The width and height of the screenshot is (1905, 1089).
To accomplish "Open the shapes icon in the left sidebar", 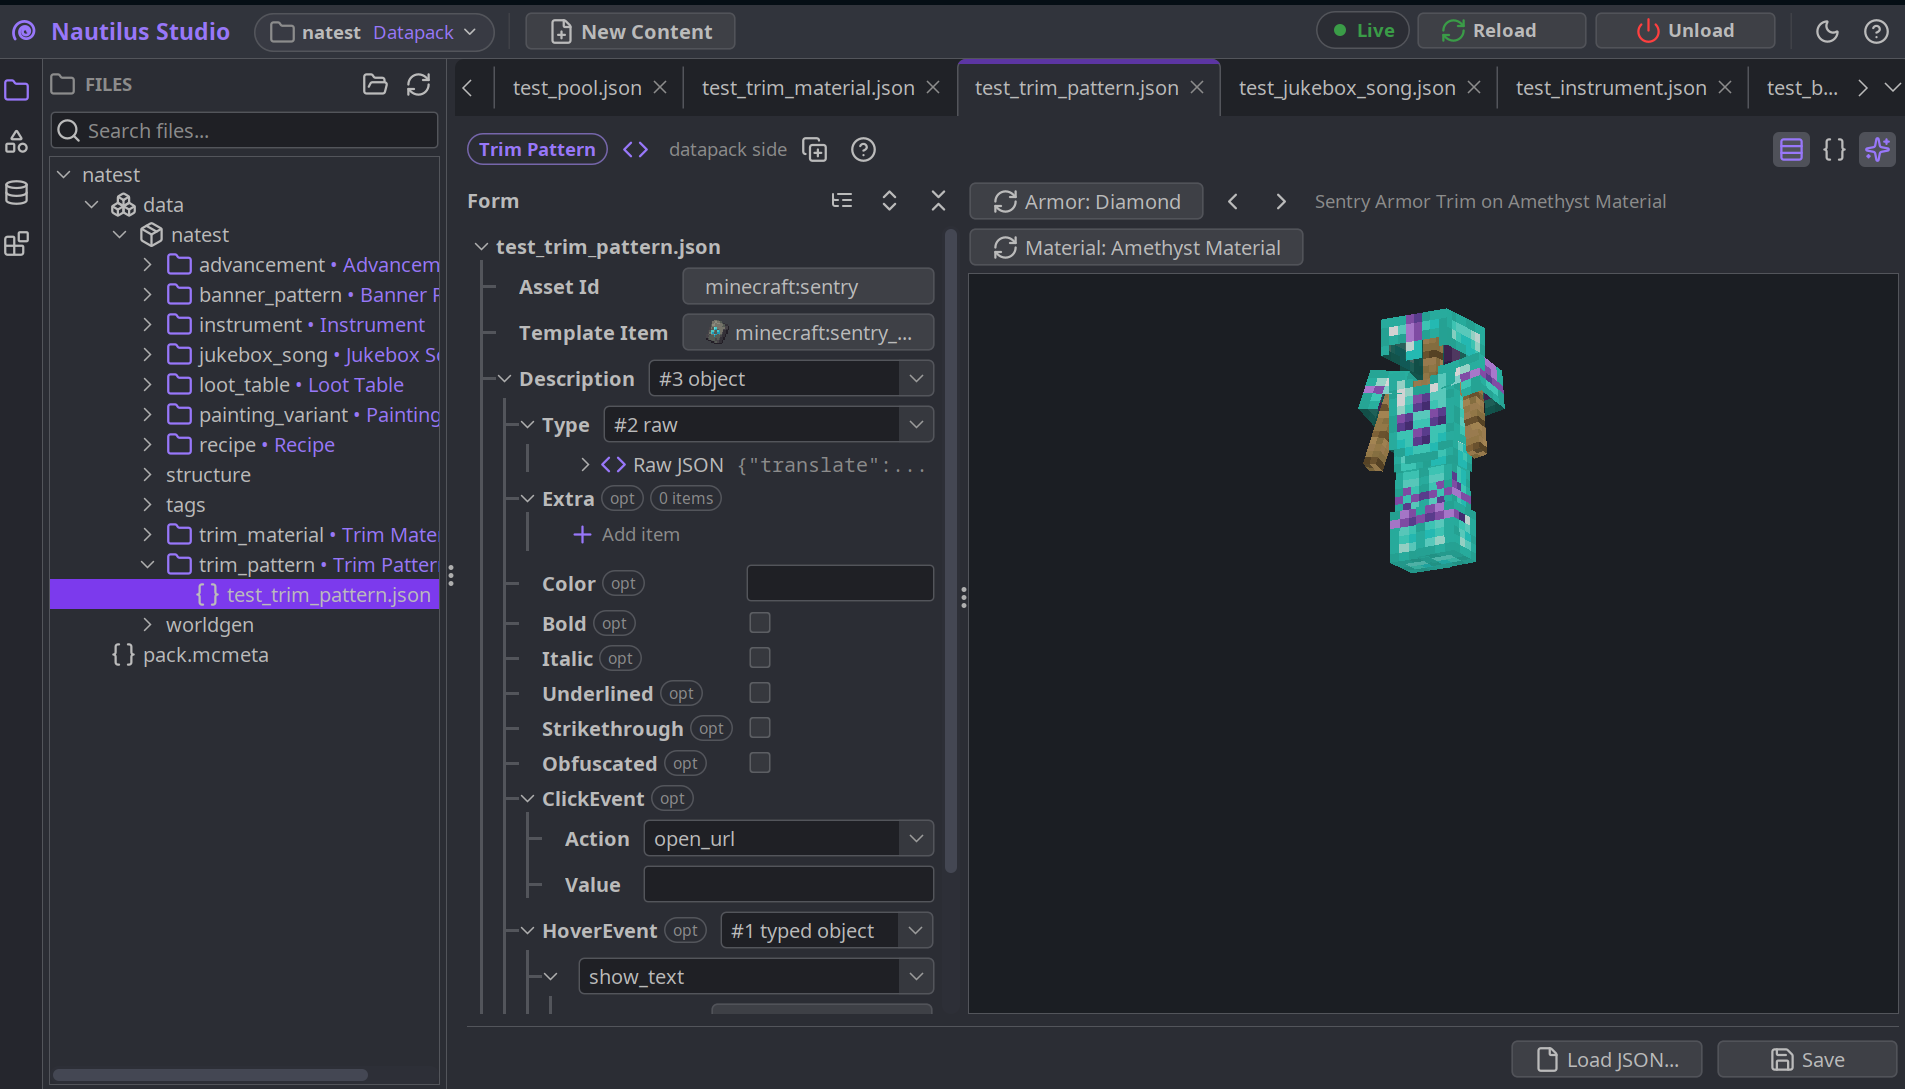I will [17, 142].
